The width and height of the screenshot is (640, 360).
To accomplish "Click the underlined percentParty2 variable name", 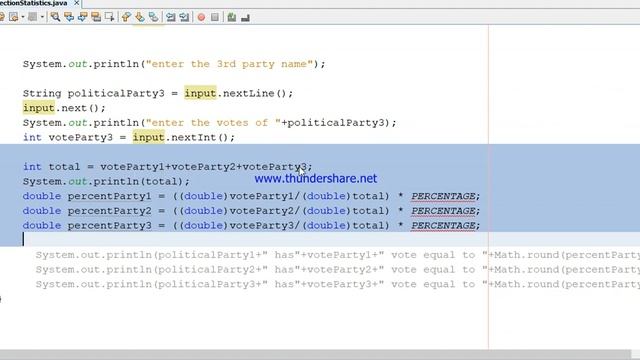I will (109, 211).
